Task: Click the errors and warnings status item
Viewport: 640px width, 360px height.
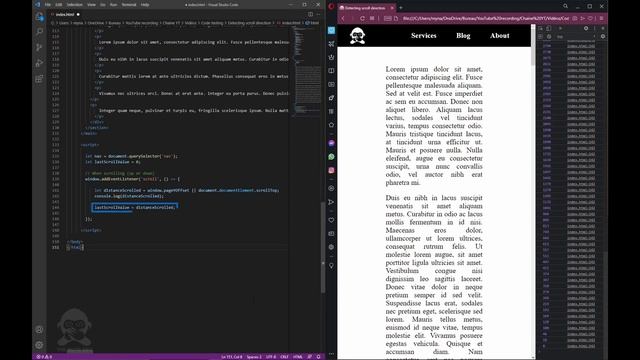Action: click(x=44, y=357)
